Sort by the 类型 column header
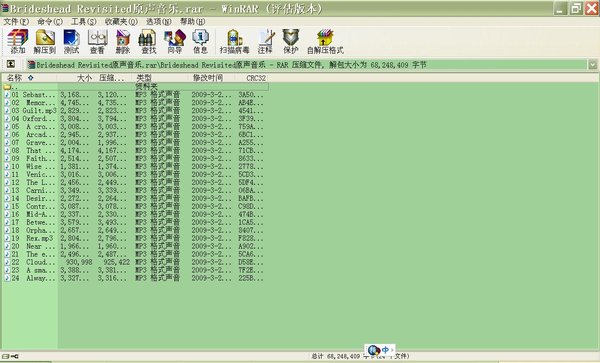Viewport: 600px width, 363px height. coord(160,78)
